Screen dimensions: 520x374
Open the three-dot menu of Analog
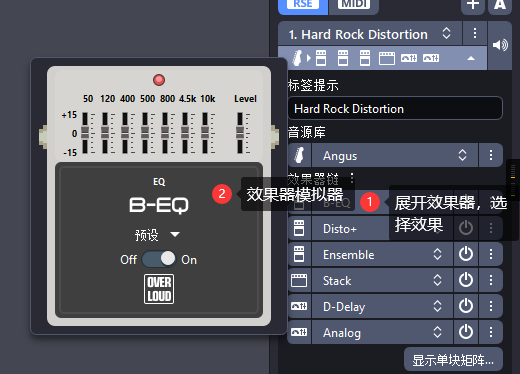click(491, 332)
